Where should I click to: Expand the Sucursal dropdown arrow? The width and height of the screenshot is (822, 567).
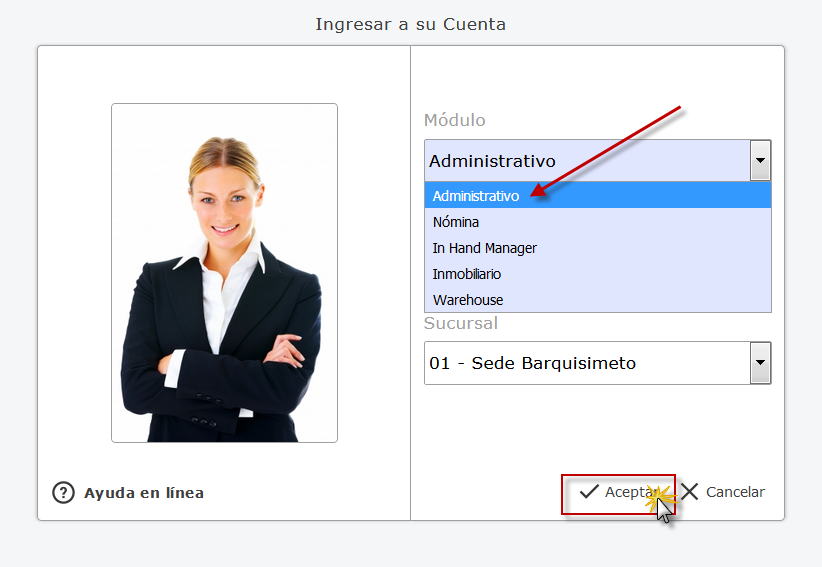tap(760, 363)
